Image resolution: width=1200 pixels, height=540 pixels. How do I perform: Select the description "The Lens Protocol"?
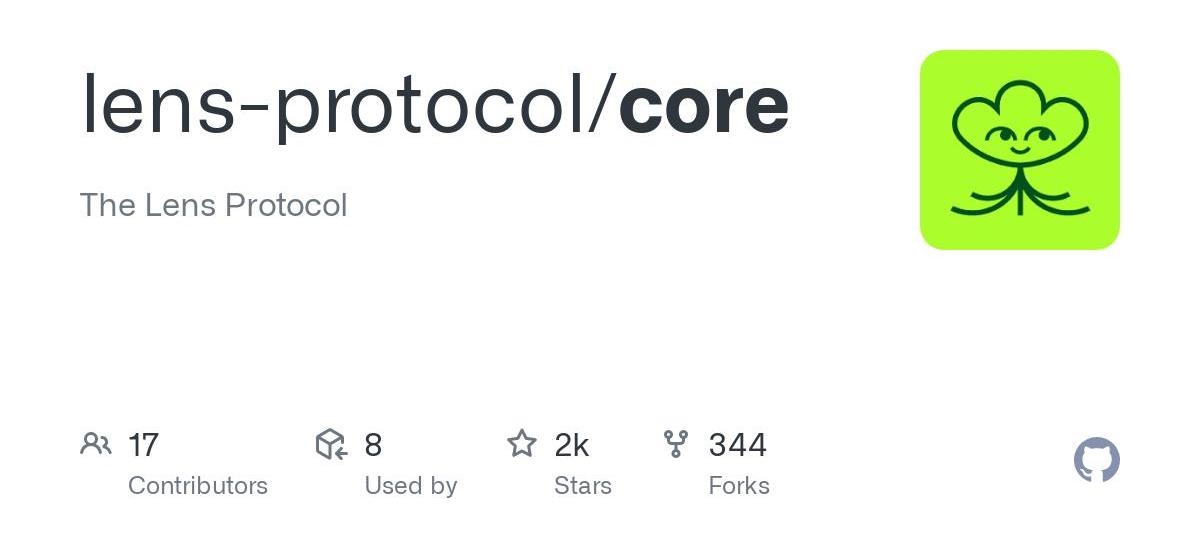(x=213, y=205)
